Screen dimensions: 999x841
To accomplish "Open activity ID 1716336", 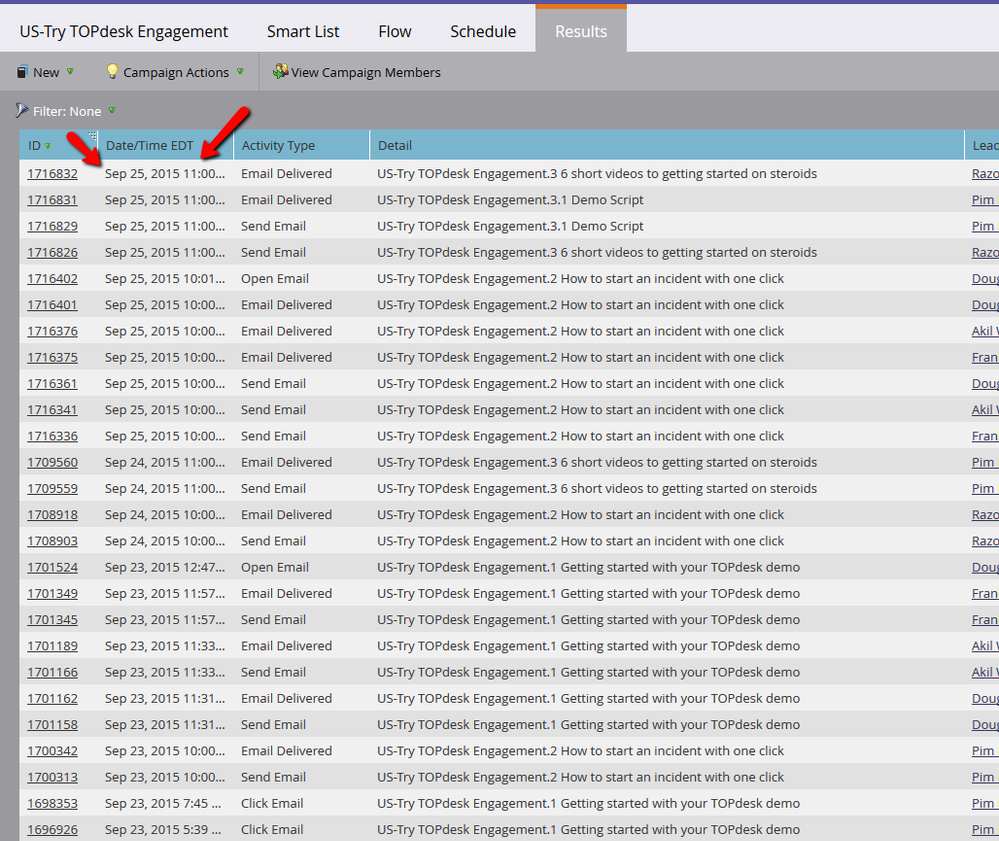I will click(x=52, y=436).
